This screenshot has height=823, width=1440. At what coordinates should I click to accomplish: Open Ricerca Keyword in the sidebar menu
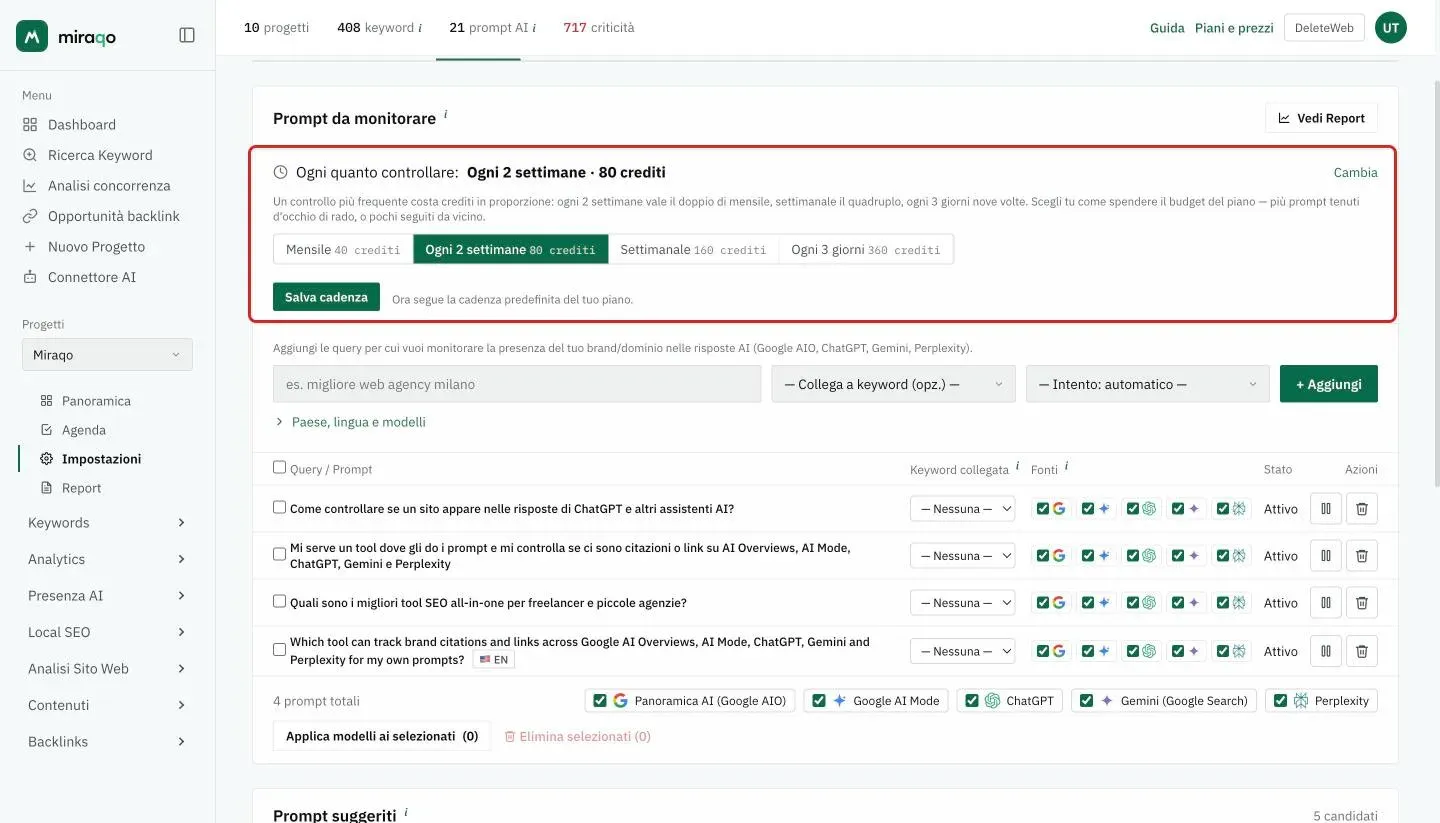point(100,155)
